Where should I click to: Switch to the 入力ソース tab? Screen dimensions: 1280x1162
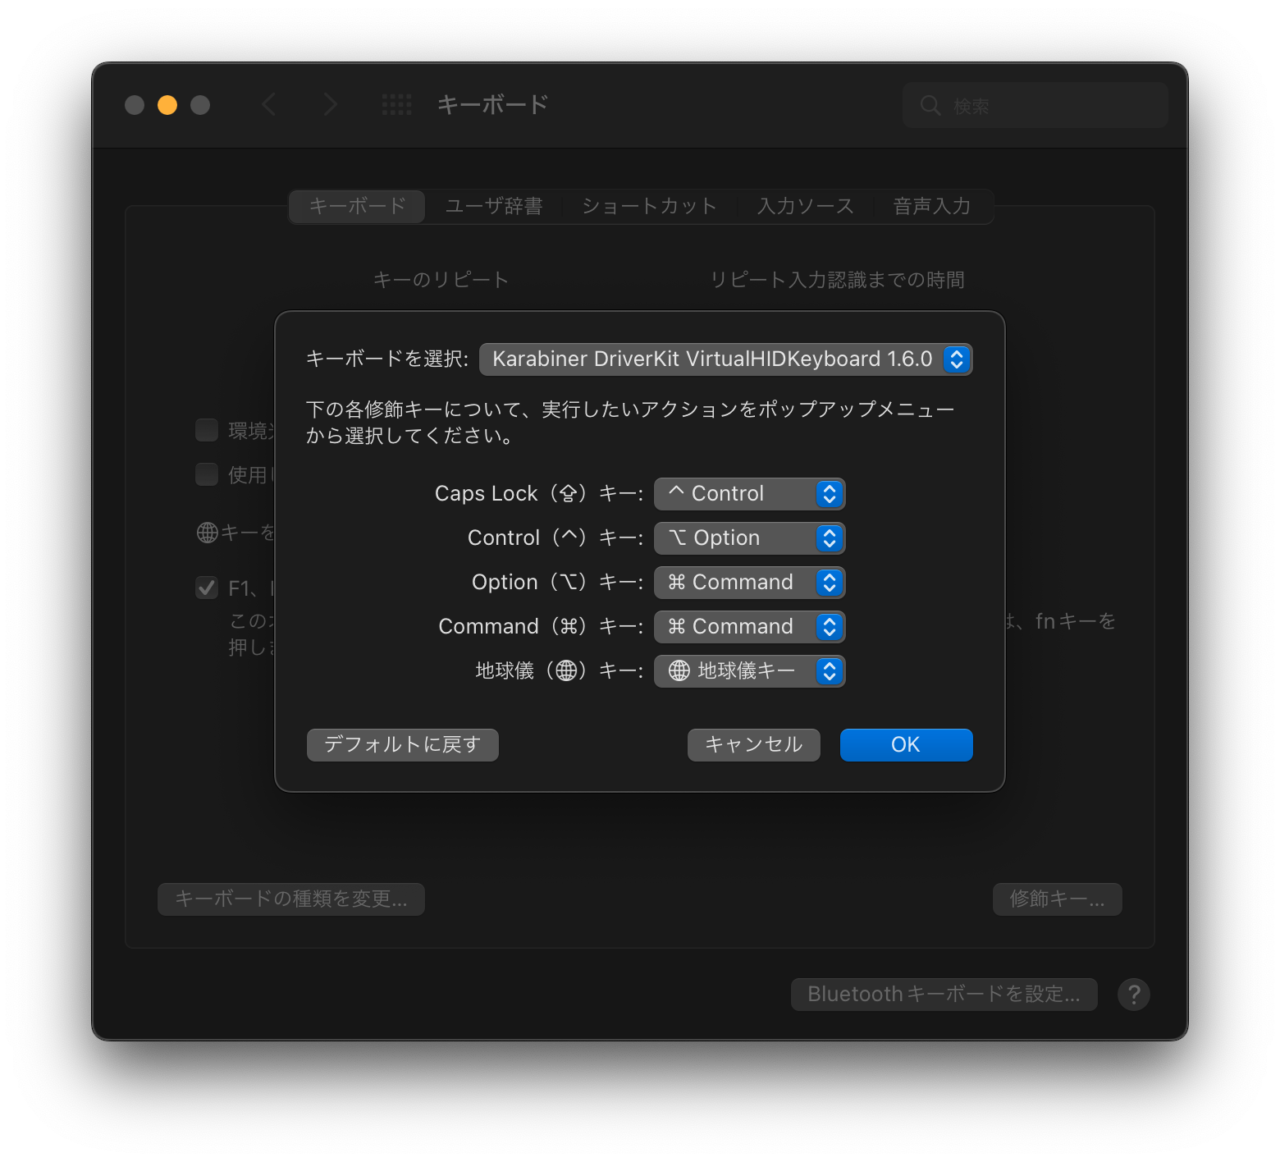tap(806, 206)
